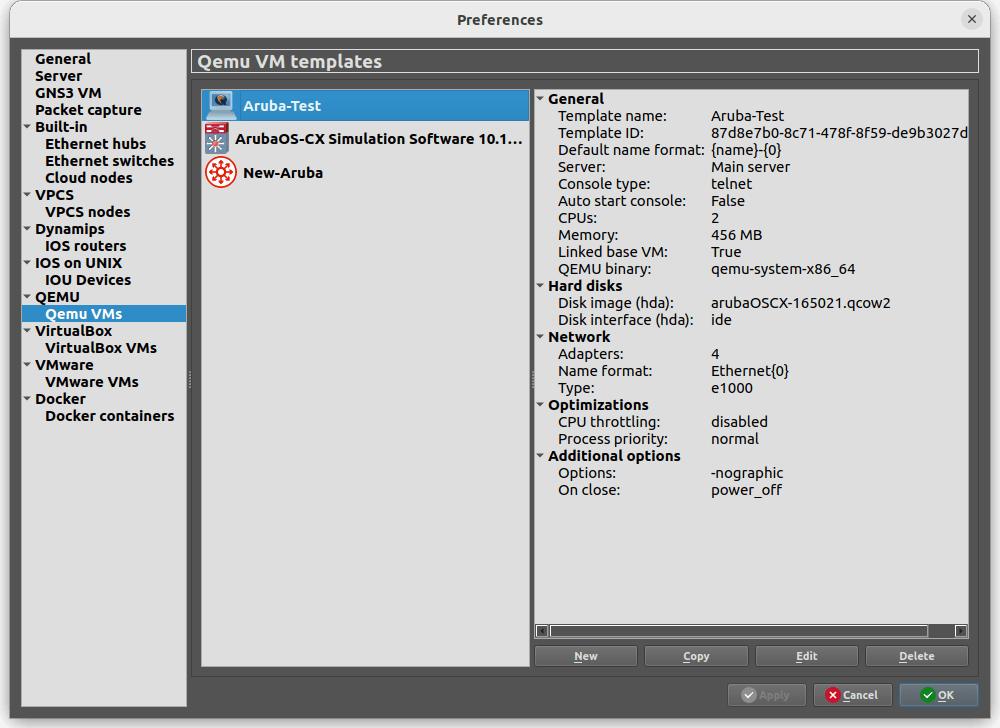The height and width of the screenshot is (728, 1000).
Task: Open VirtualBox VMs preferences
Action: pyautogui.click(x=103, y=347)
